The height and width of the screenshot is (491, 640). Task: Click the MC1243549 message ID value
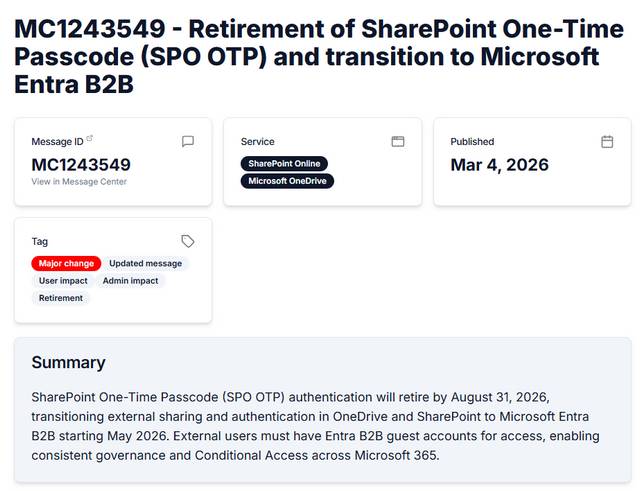pyautogui.click(x=81, y=164)
